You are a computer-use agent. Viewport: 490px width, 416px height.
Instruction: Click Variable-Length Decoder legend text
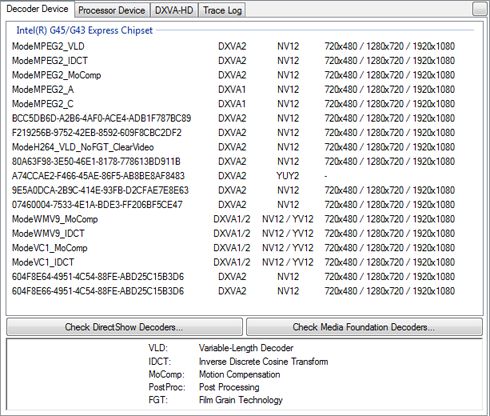pos(246,348)
